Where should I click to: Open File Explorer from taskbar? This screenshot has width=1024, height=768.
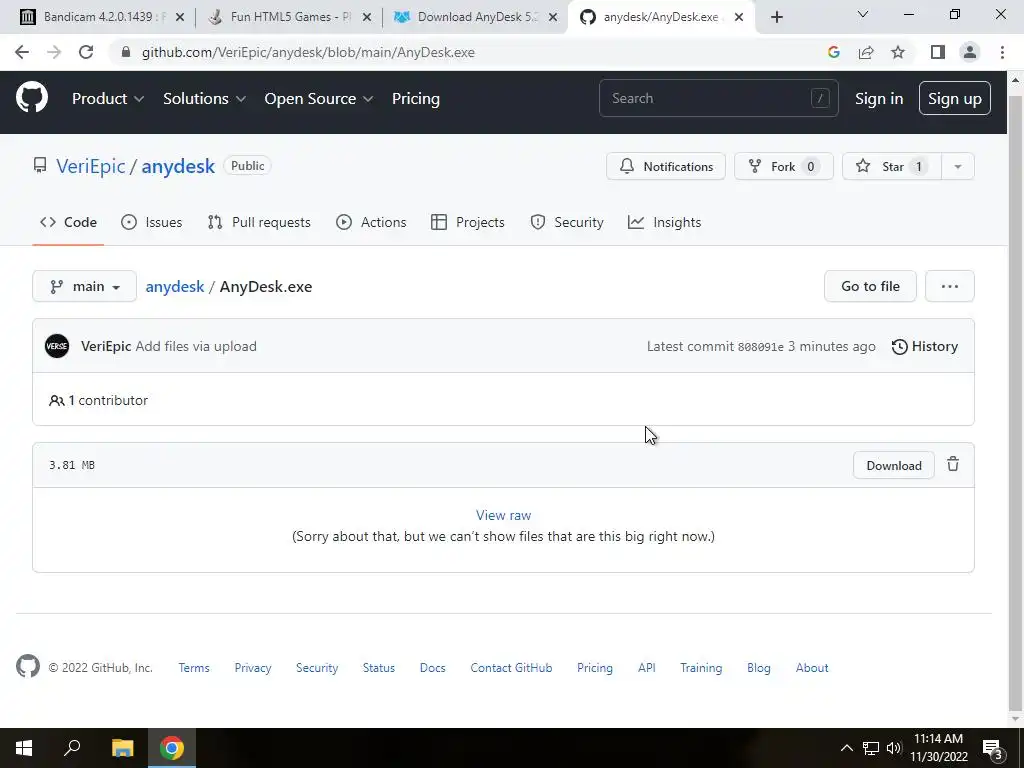[122, 748]
